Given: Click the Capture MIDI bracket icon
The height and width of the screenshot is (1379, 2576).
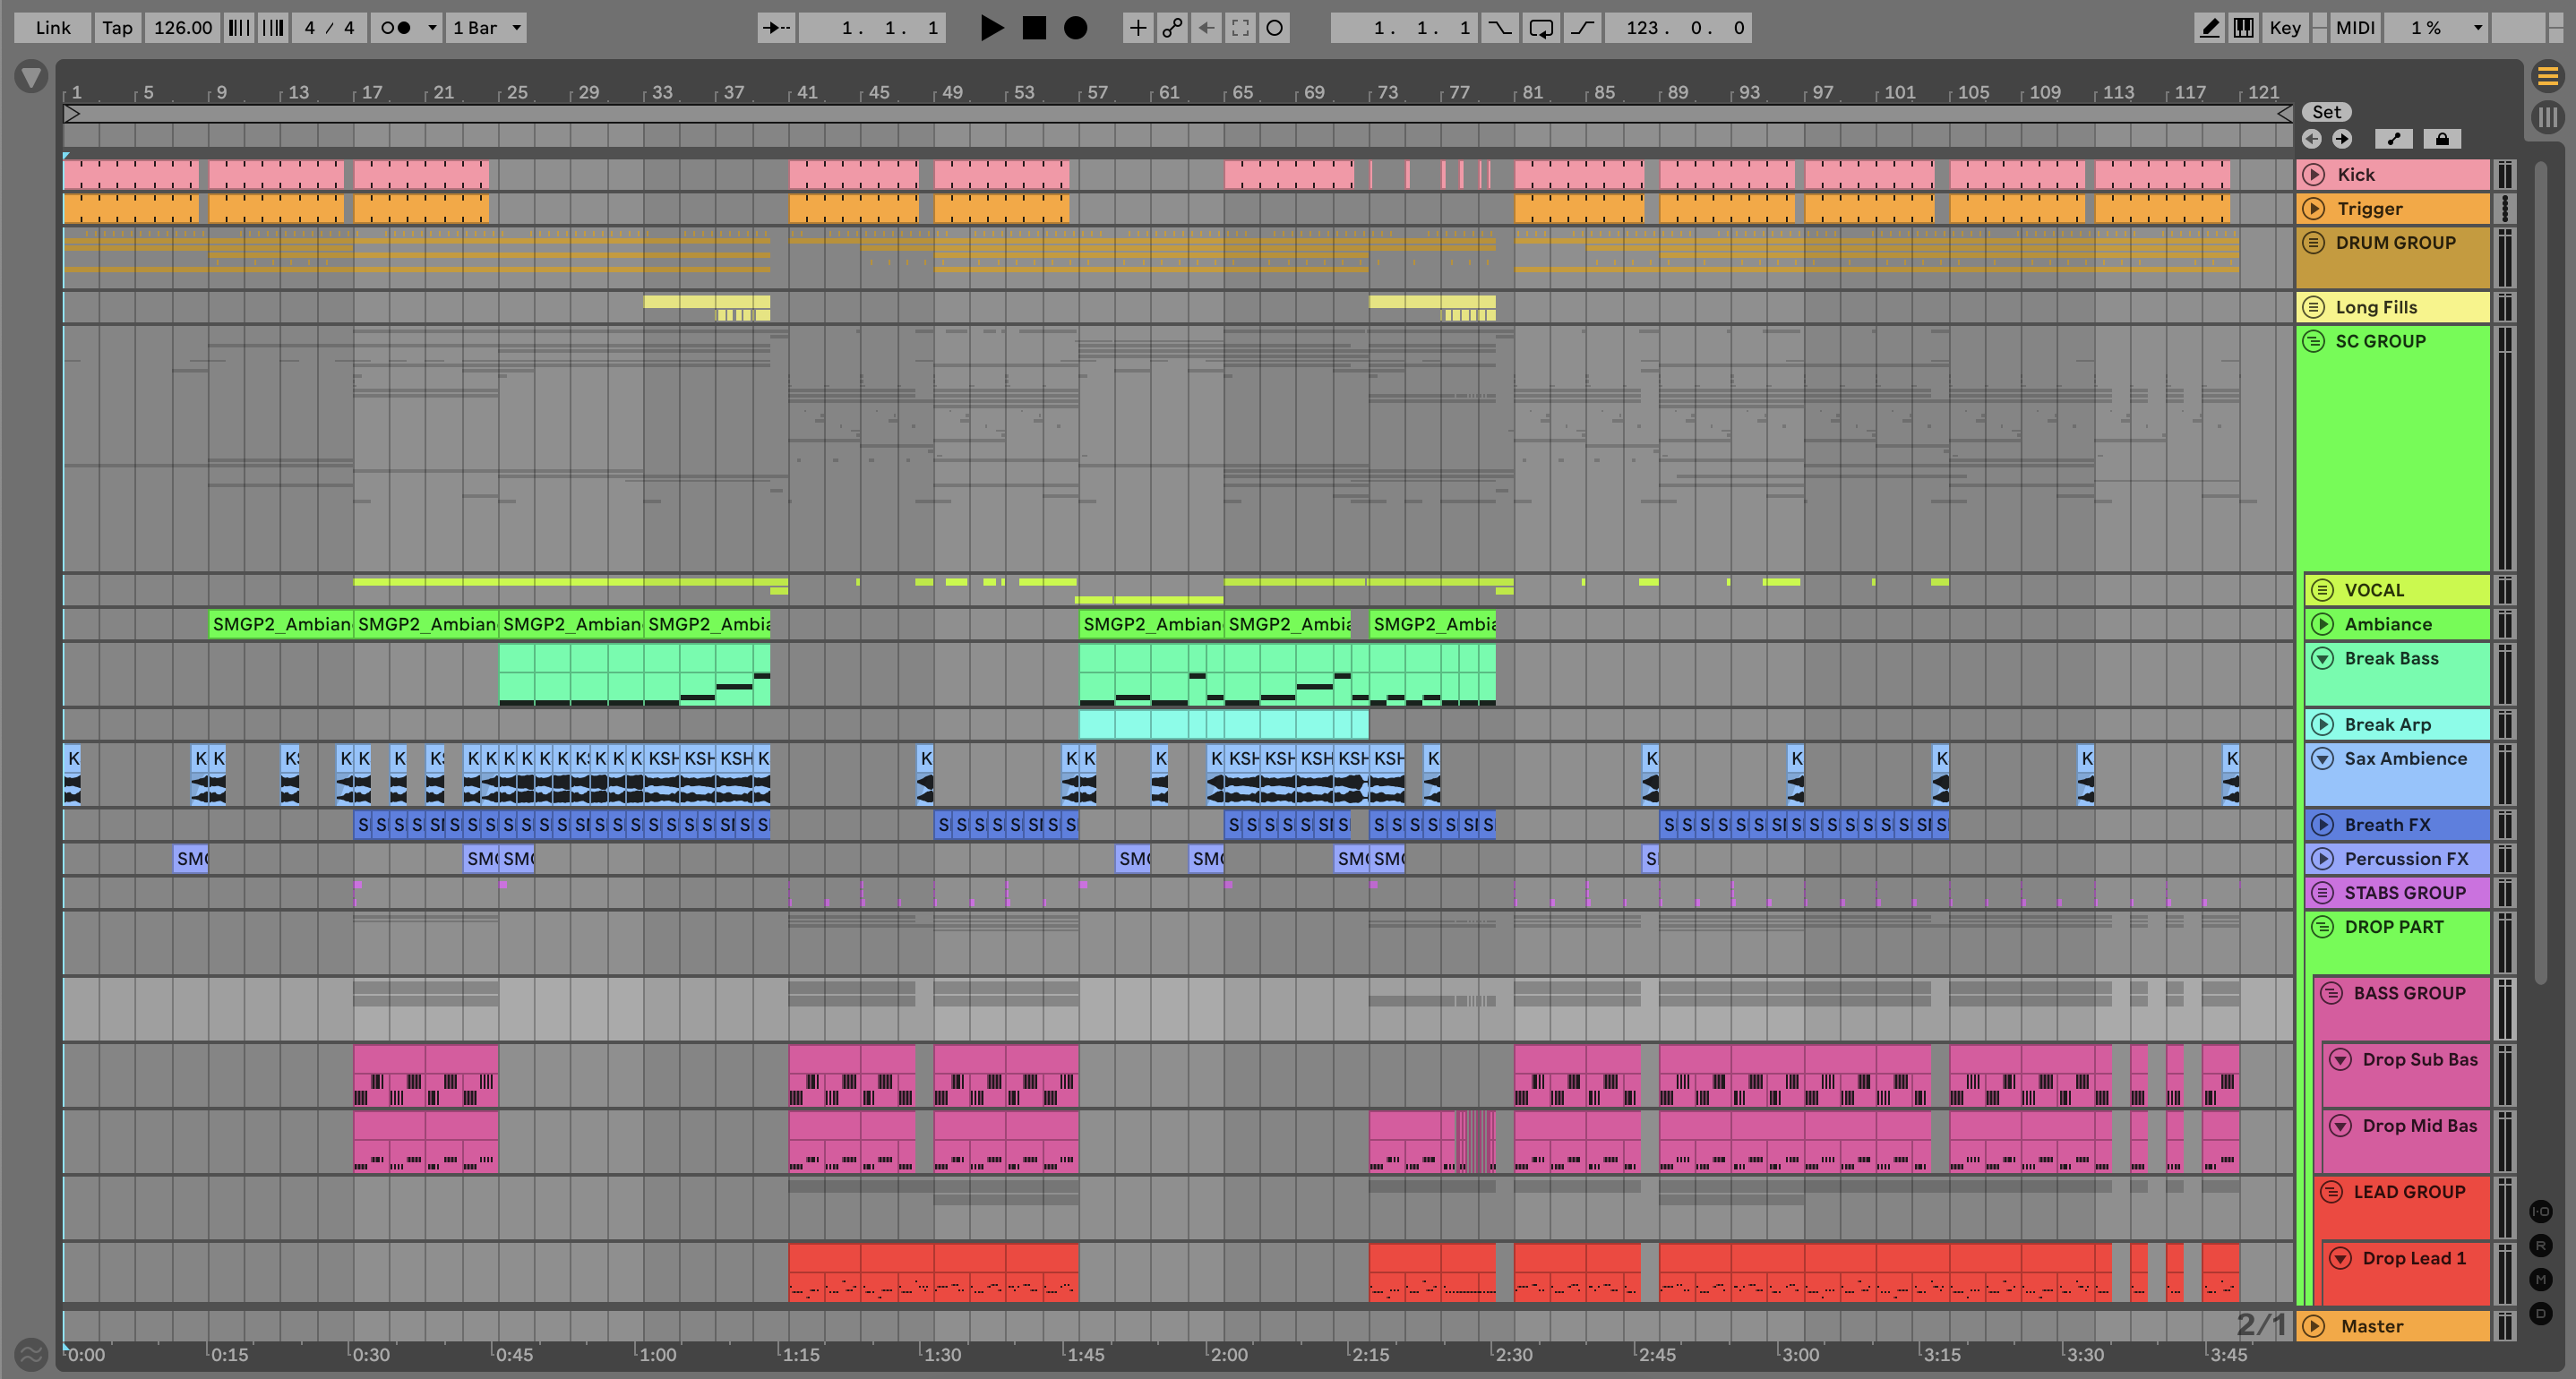Looking at the screenshot, I should click(x=1240, y=28).
